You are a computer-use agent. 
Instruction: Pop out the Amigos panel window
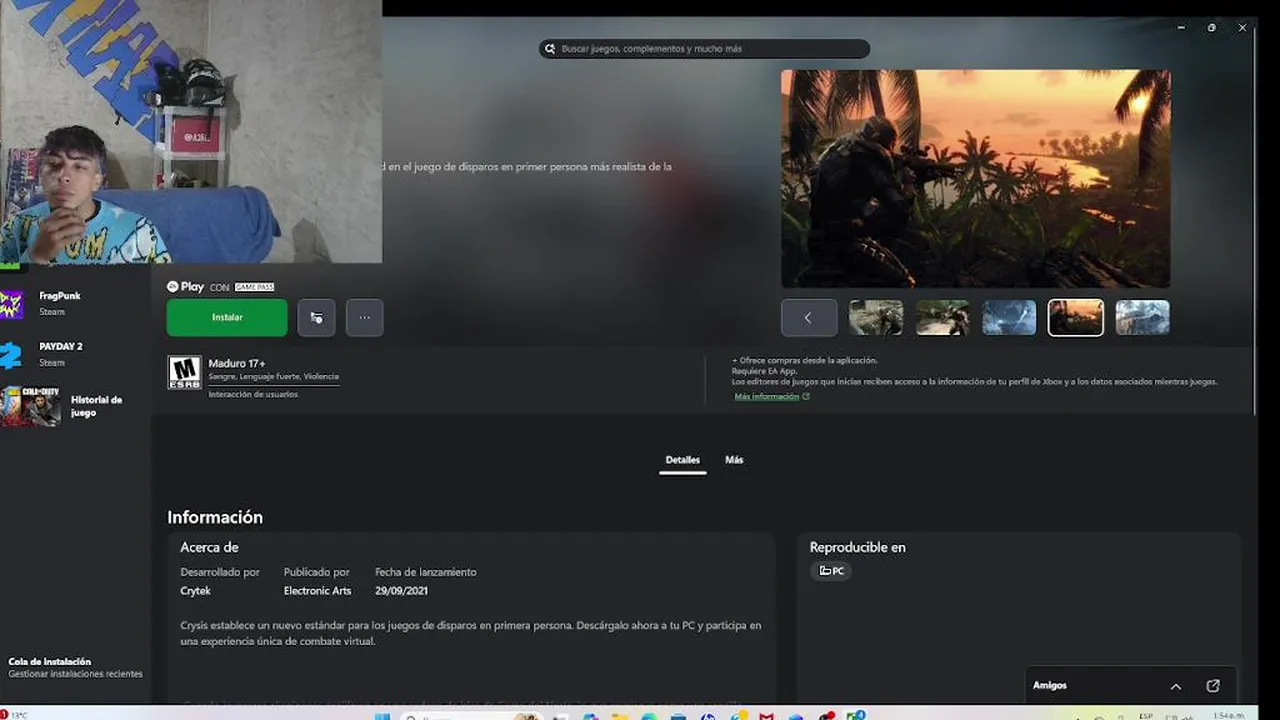1213,686
